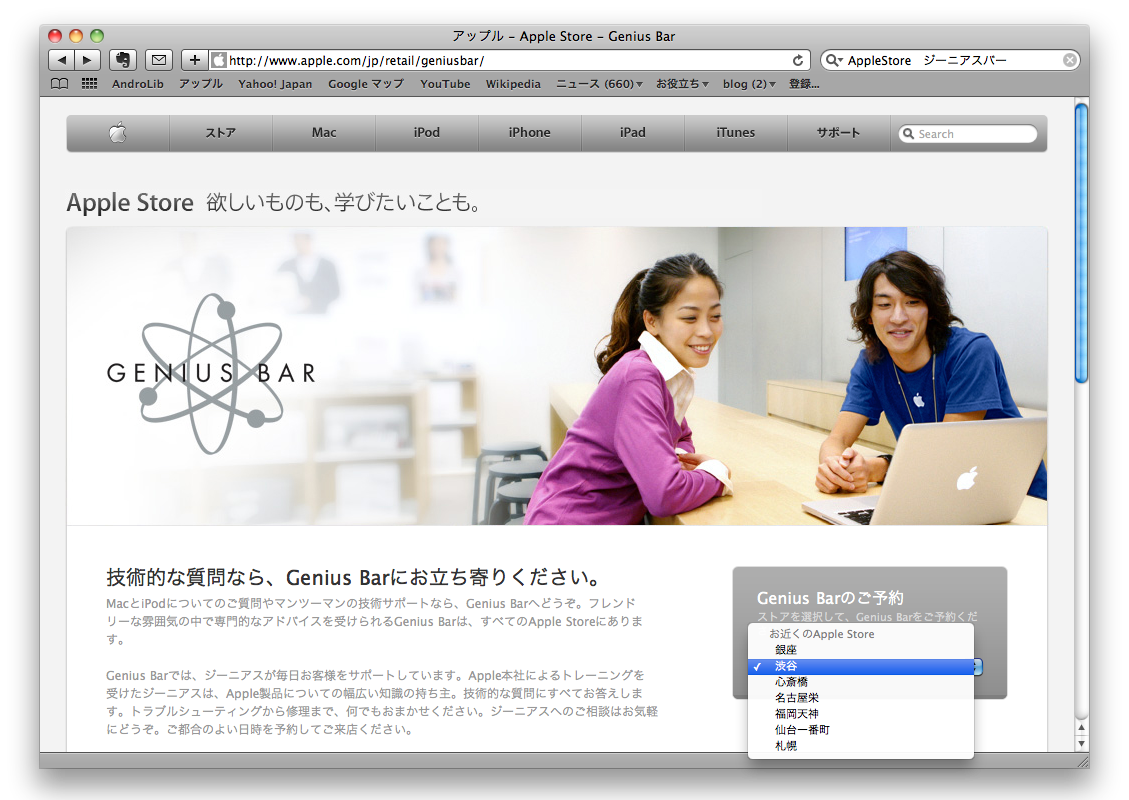Click the URL address bar
This screenshot has width=1129, height=800.
pos(508,60)
